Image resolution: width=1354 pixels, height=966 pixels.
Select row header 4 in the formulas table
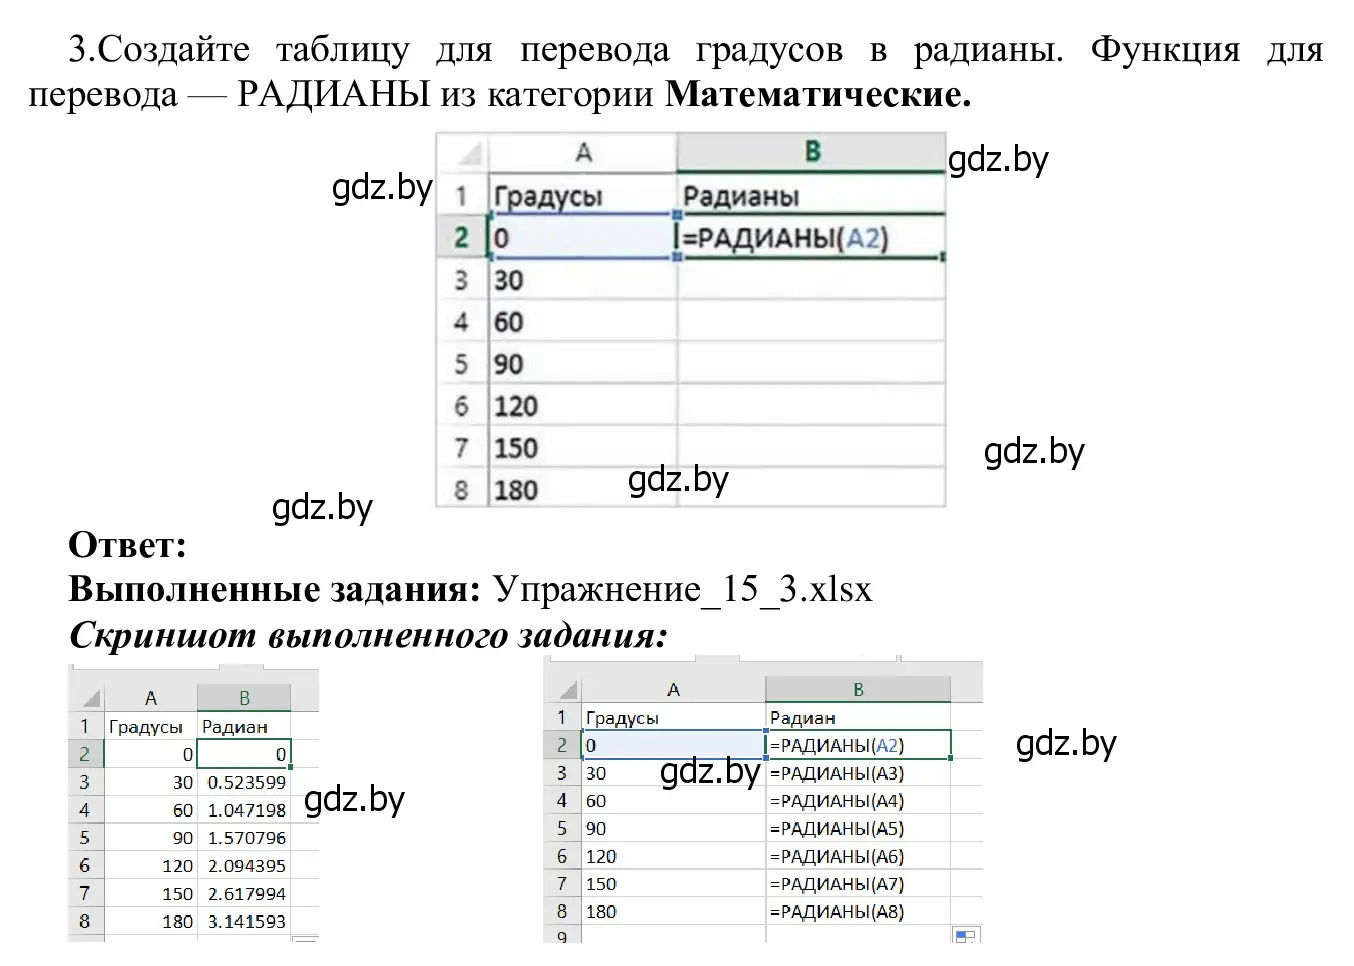point(563,801)
